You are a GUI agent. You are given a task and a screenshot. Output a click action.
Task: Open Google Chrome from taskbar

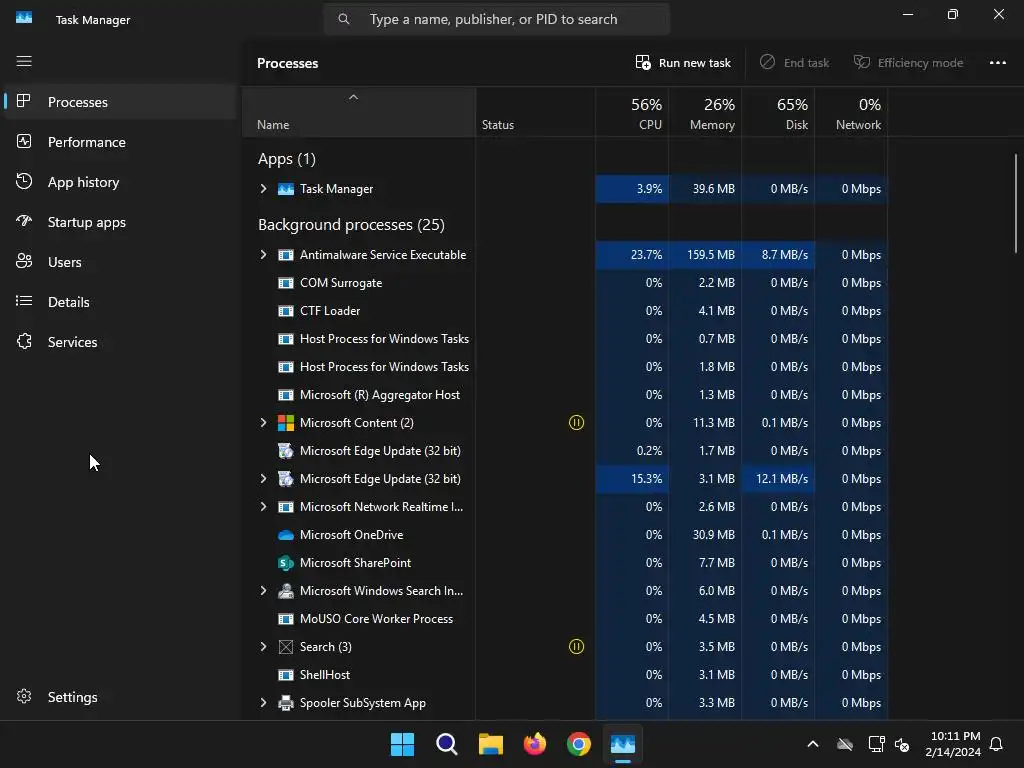click(579, 744)
